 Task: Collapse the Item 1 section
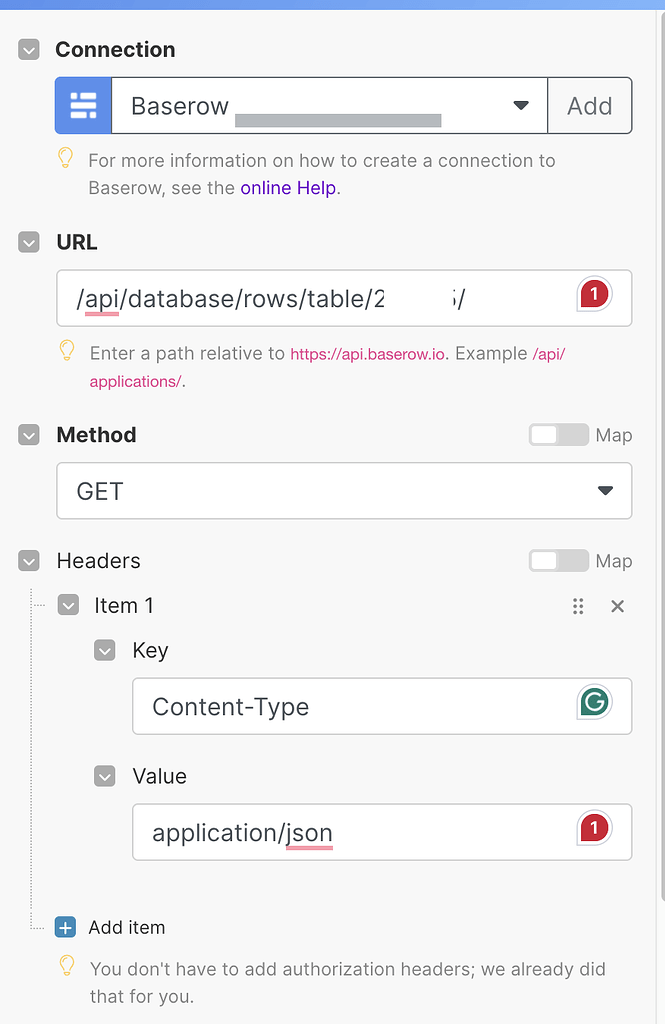(x=68, y=605)
